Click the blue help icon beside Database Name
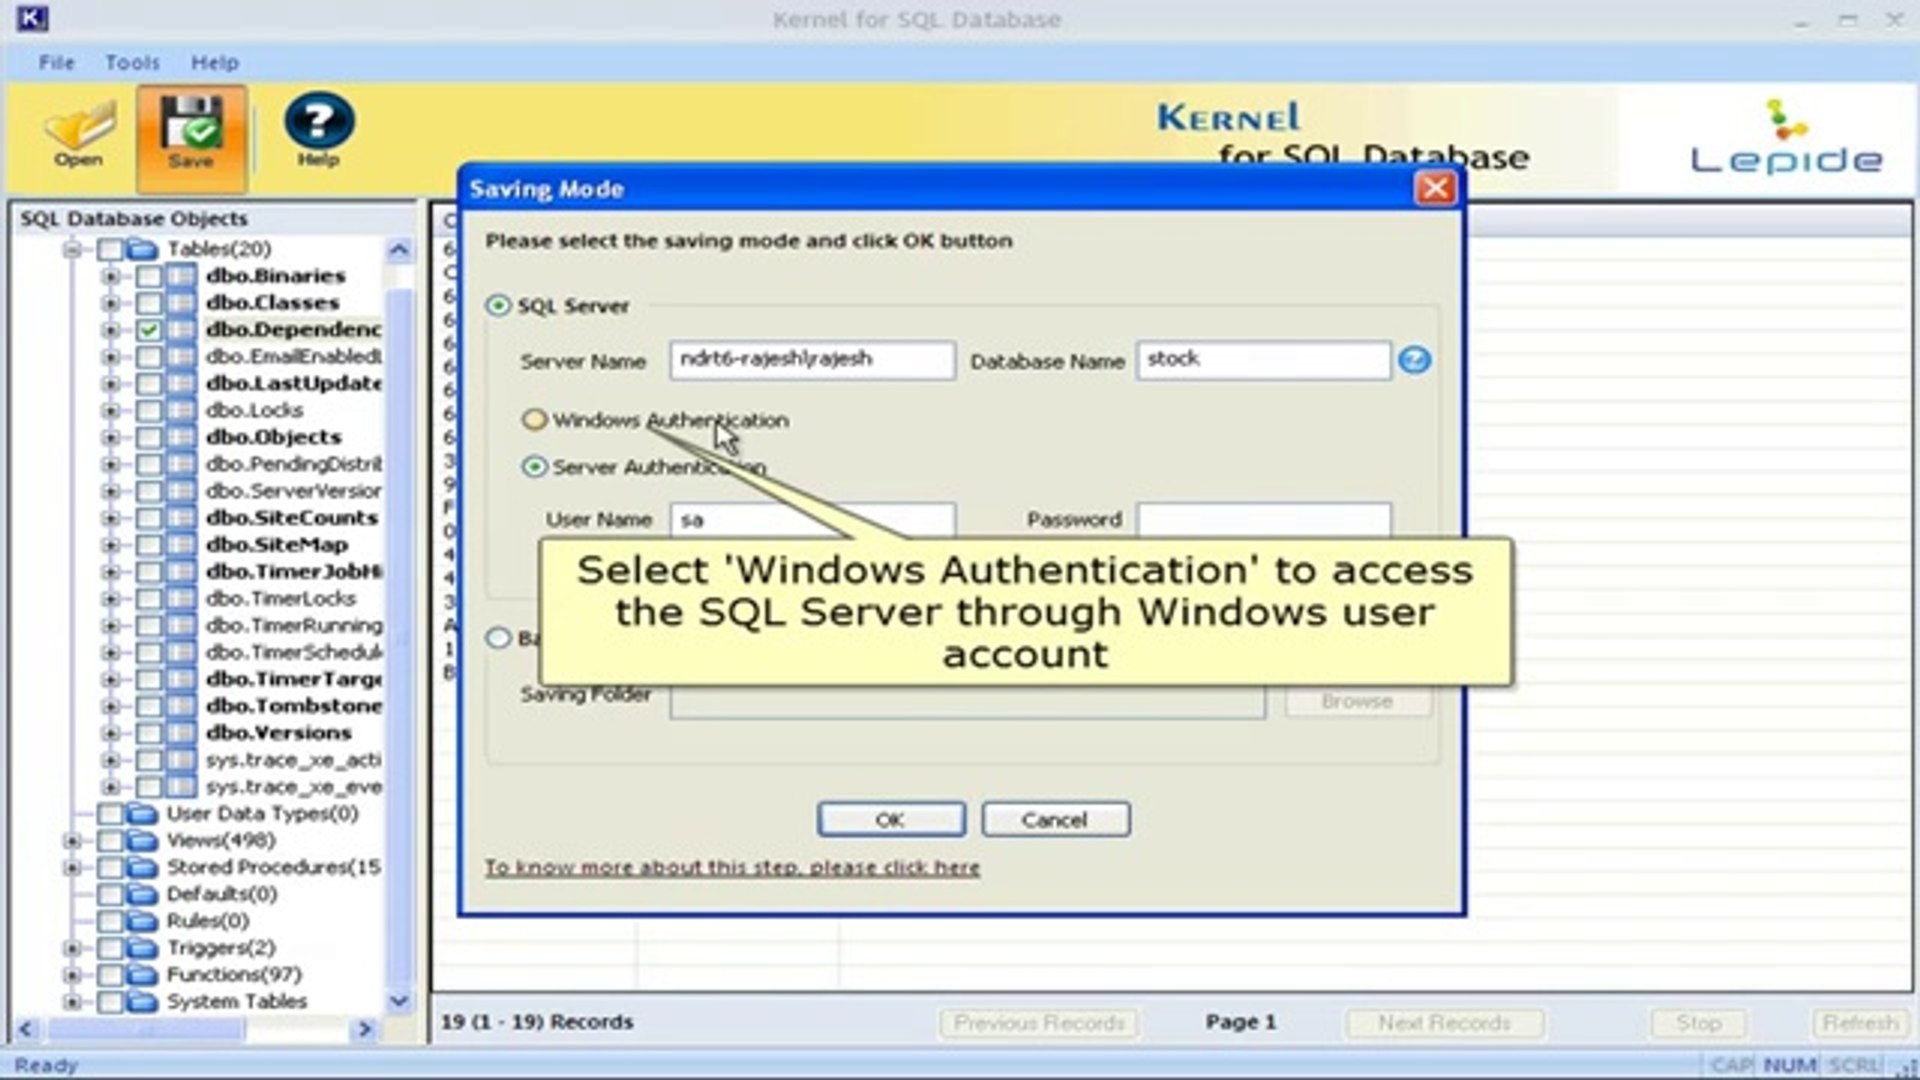Screen dimensions: 1920x1080 (1414, 360)
